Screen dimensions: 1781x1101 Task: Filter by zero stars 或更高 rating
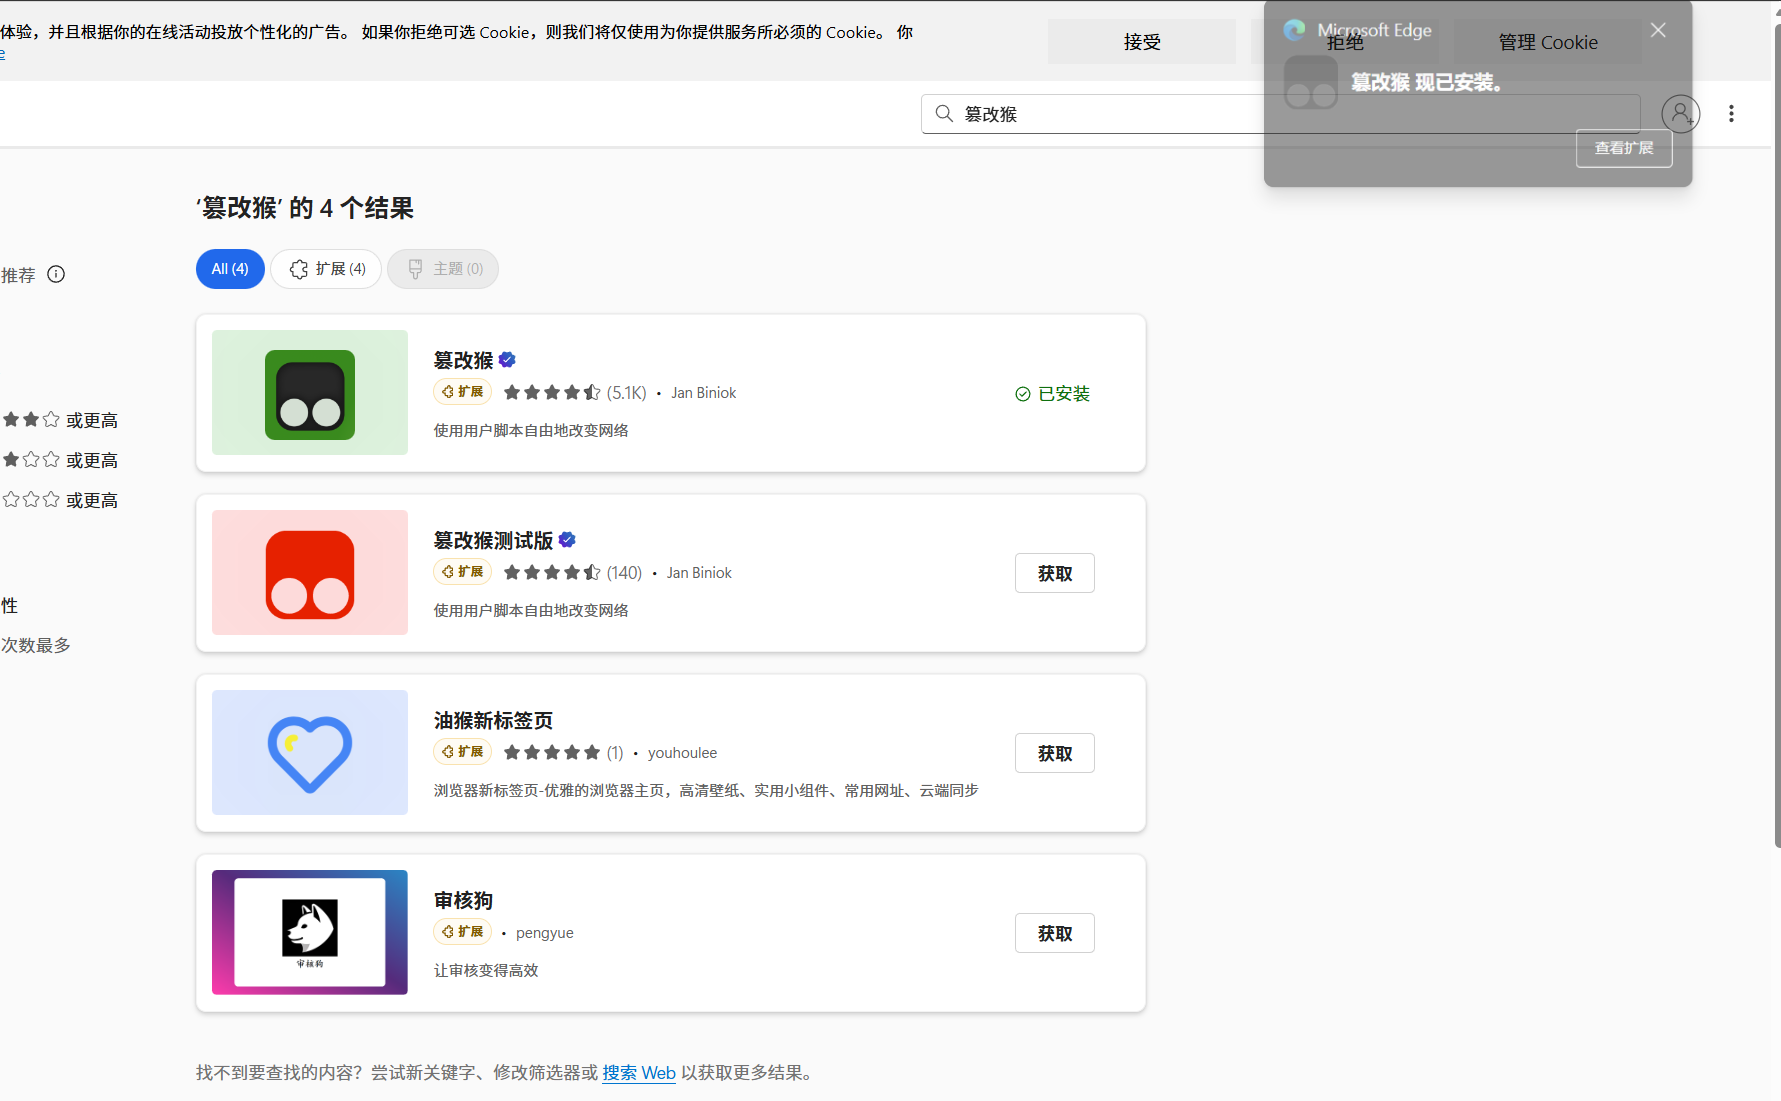60,500
